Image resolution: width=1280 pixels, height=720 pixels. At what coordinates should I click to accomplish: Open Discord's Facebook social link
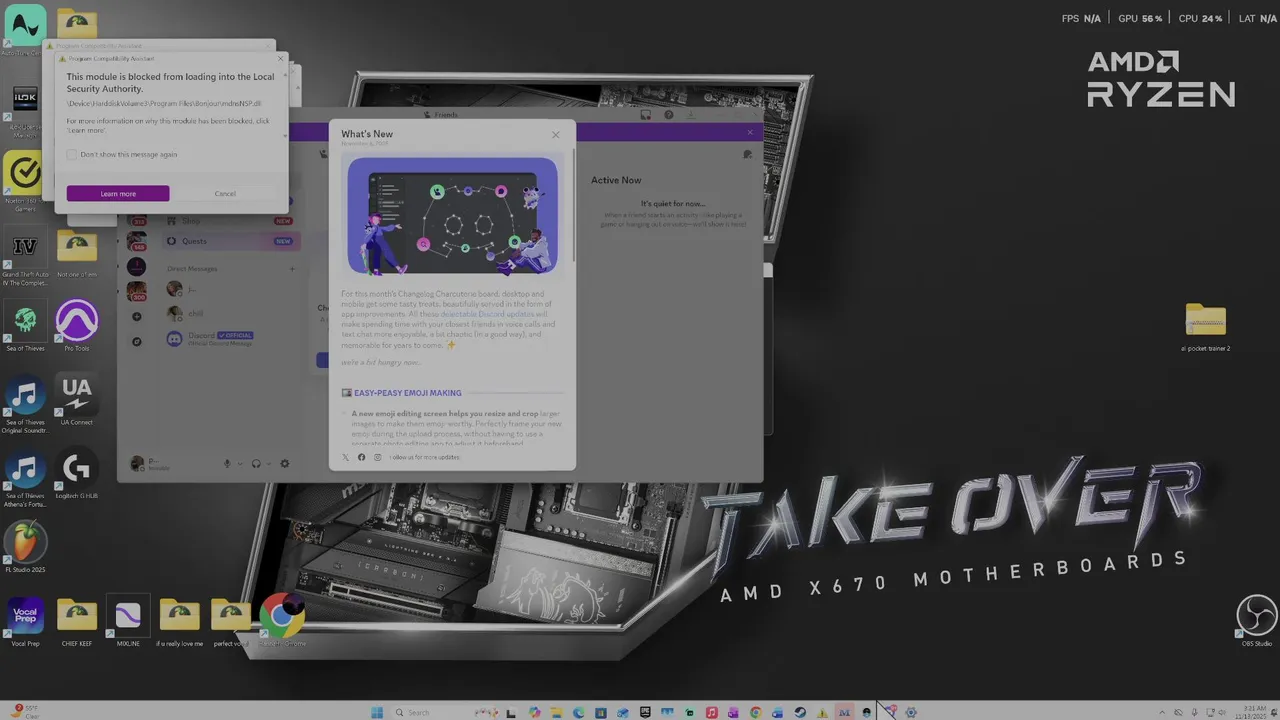(362, 457)
